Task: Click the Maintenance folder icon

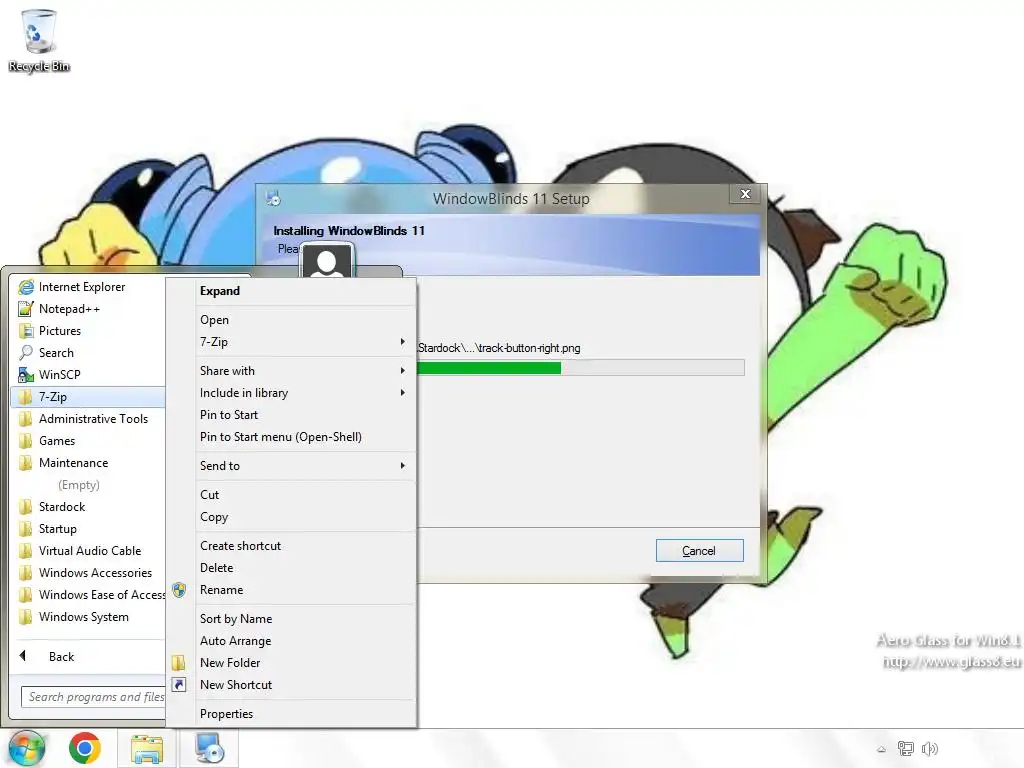Action: click(x=26, y=462)
